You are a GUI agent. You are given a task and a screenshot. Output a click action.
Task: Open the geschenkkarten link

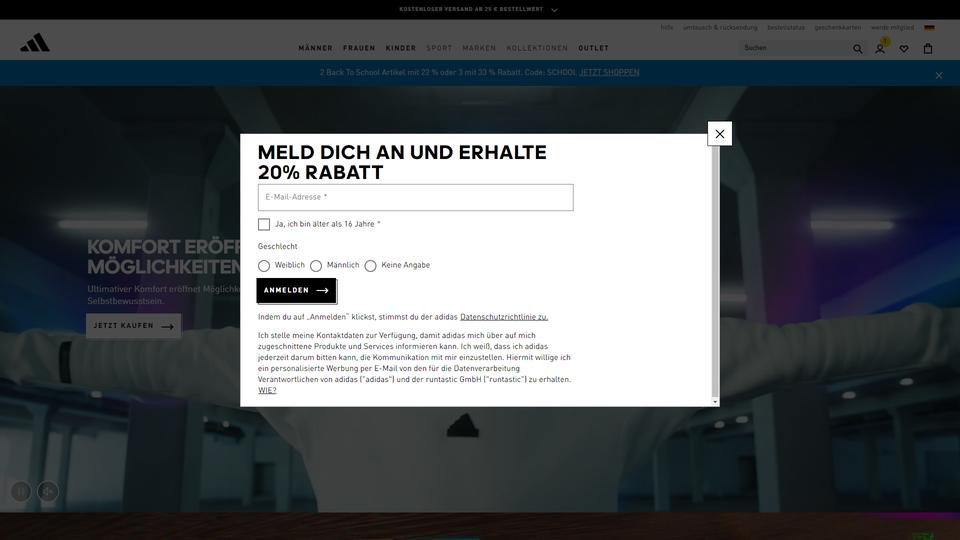click(x=837, y=28)
